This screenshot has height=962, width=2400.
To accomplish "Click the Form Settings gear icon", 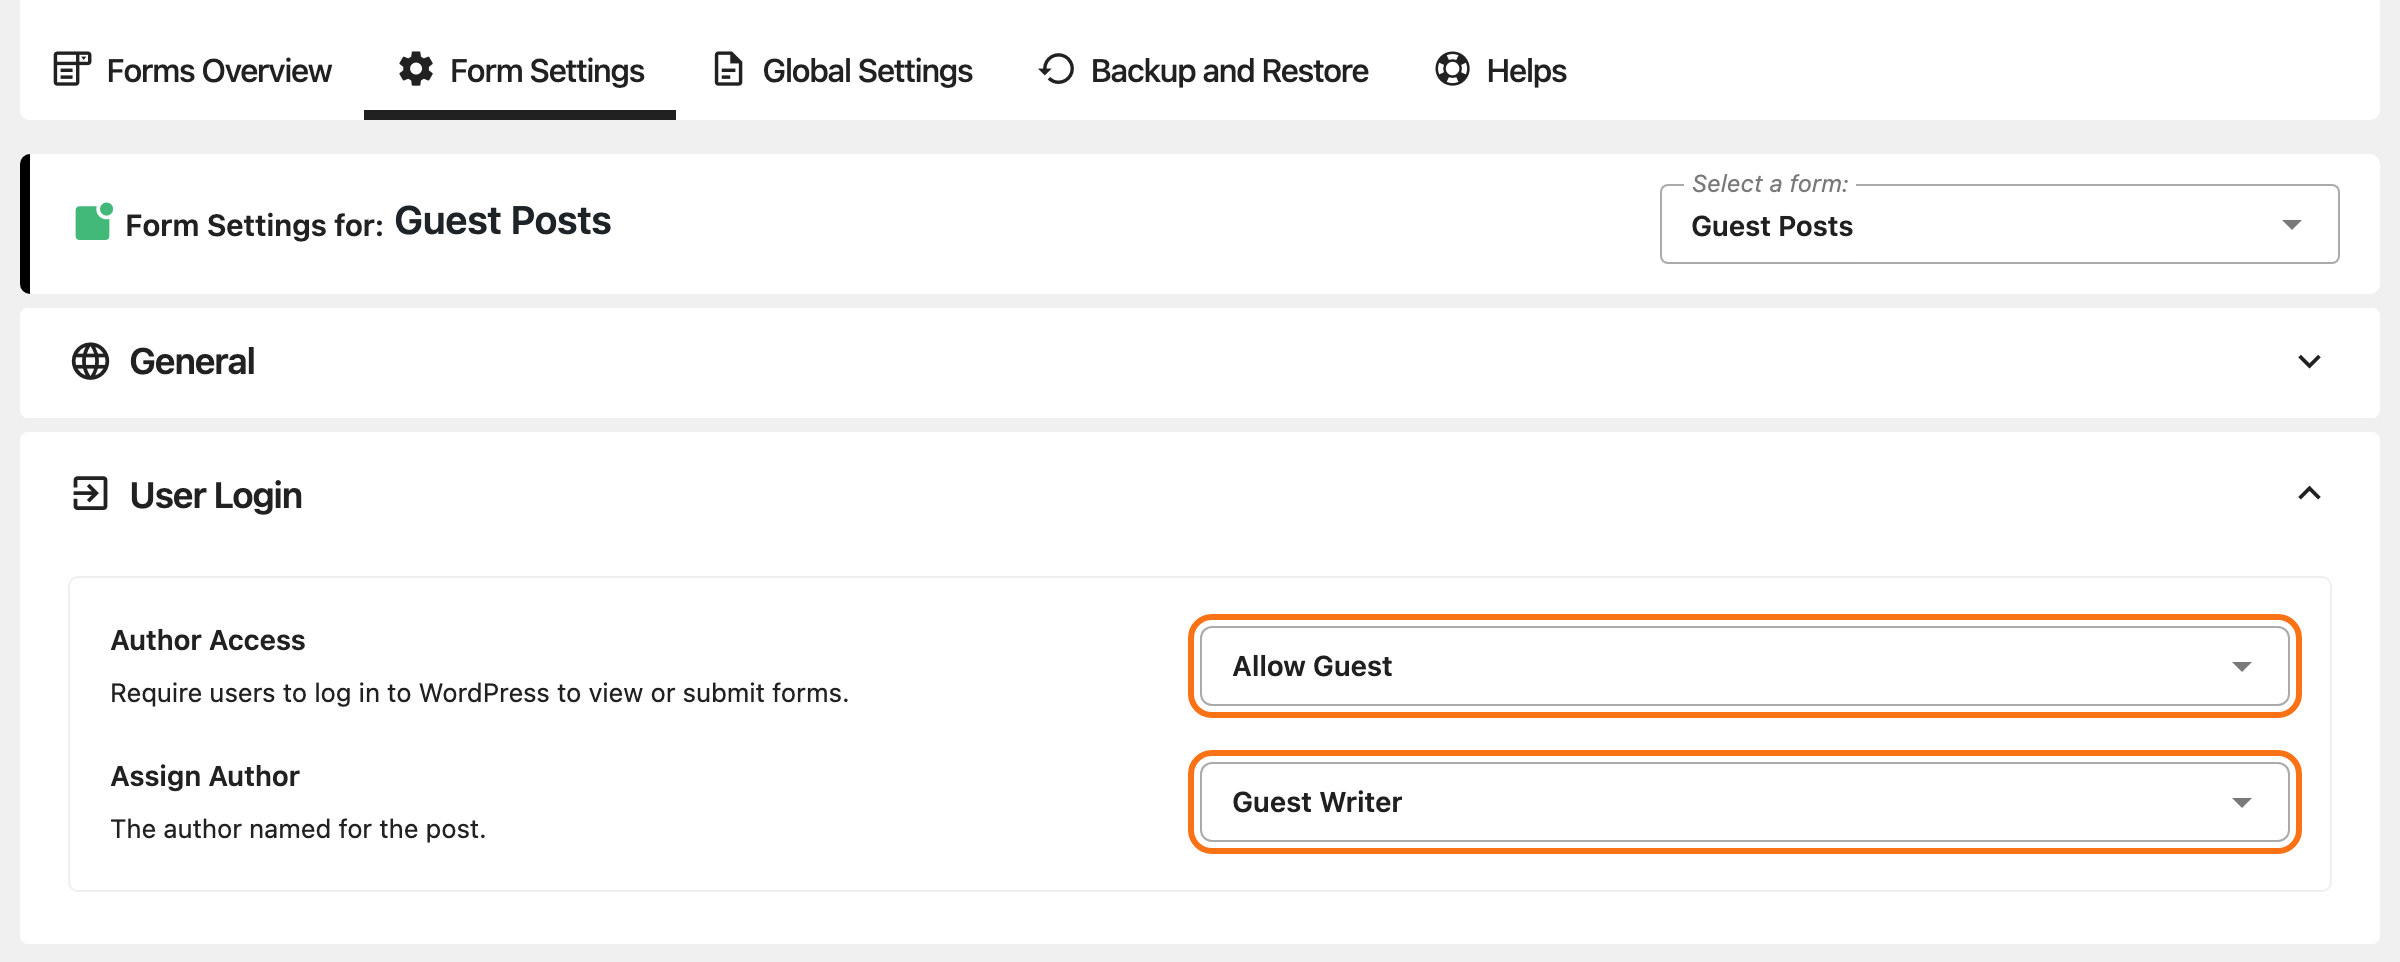I will (x=416, y=69).
